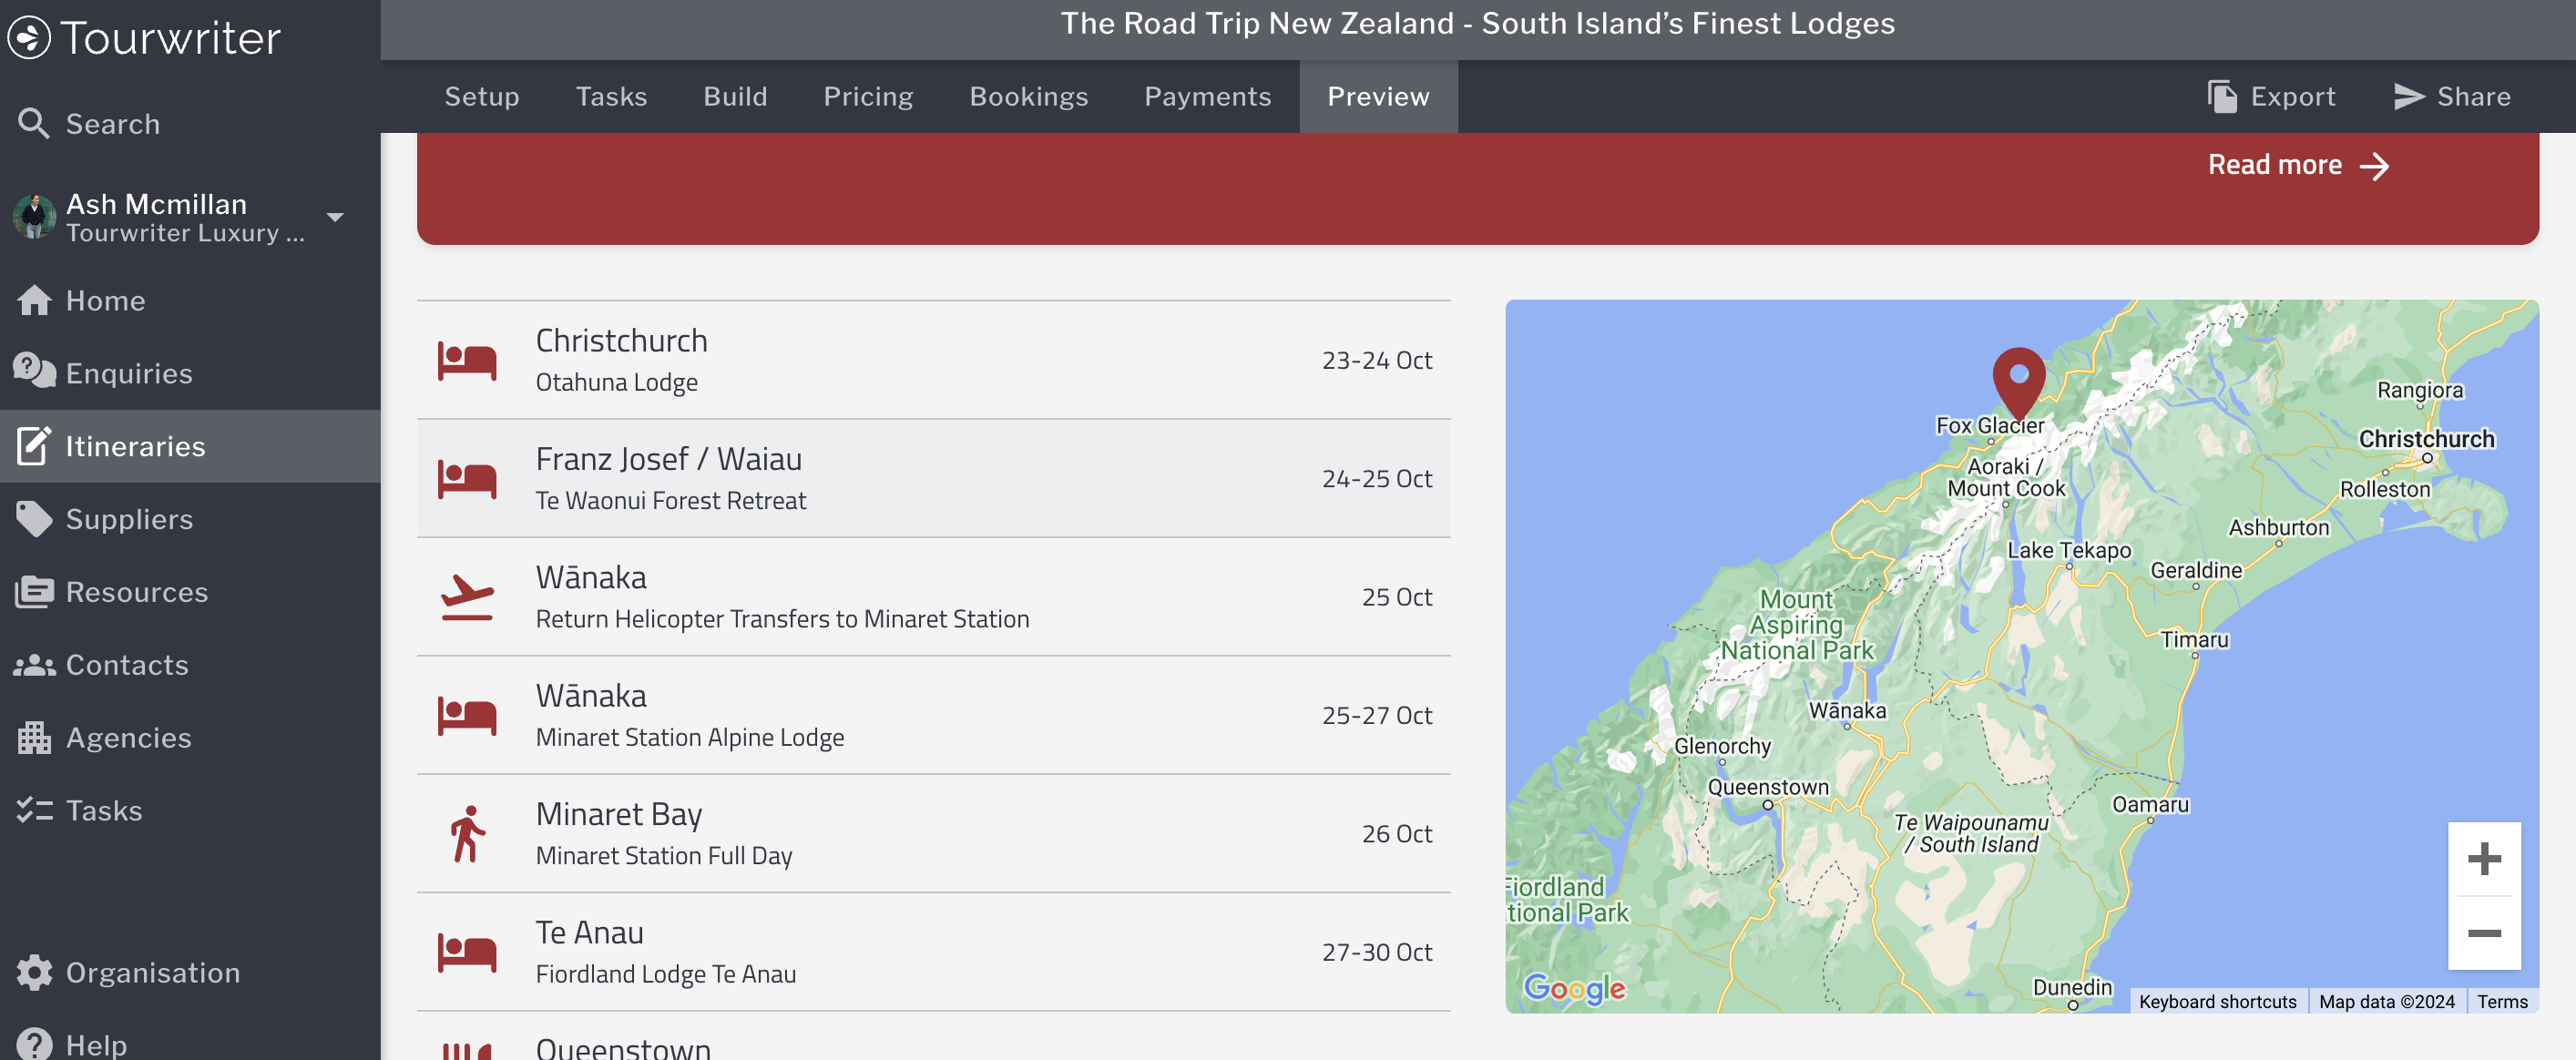The height and width of the screenshot is (1060, 2576).
Task: Go to the Build tab
Action: click(735, 97)
